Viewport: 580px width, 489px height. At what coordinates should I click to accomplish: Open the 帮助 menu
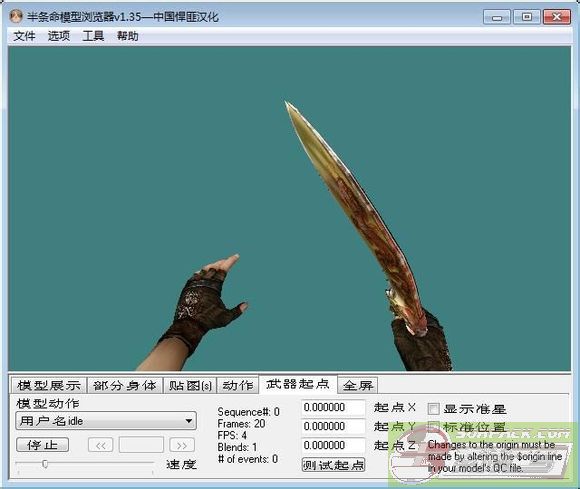point(128,36)
